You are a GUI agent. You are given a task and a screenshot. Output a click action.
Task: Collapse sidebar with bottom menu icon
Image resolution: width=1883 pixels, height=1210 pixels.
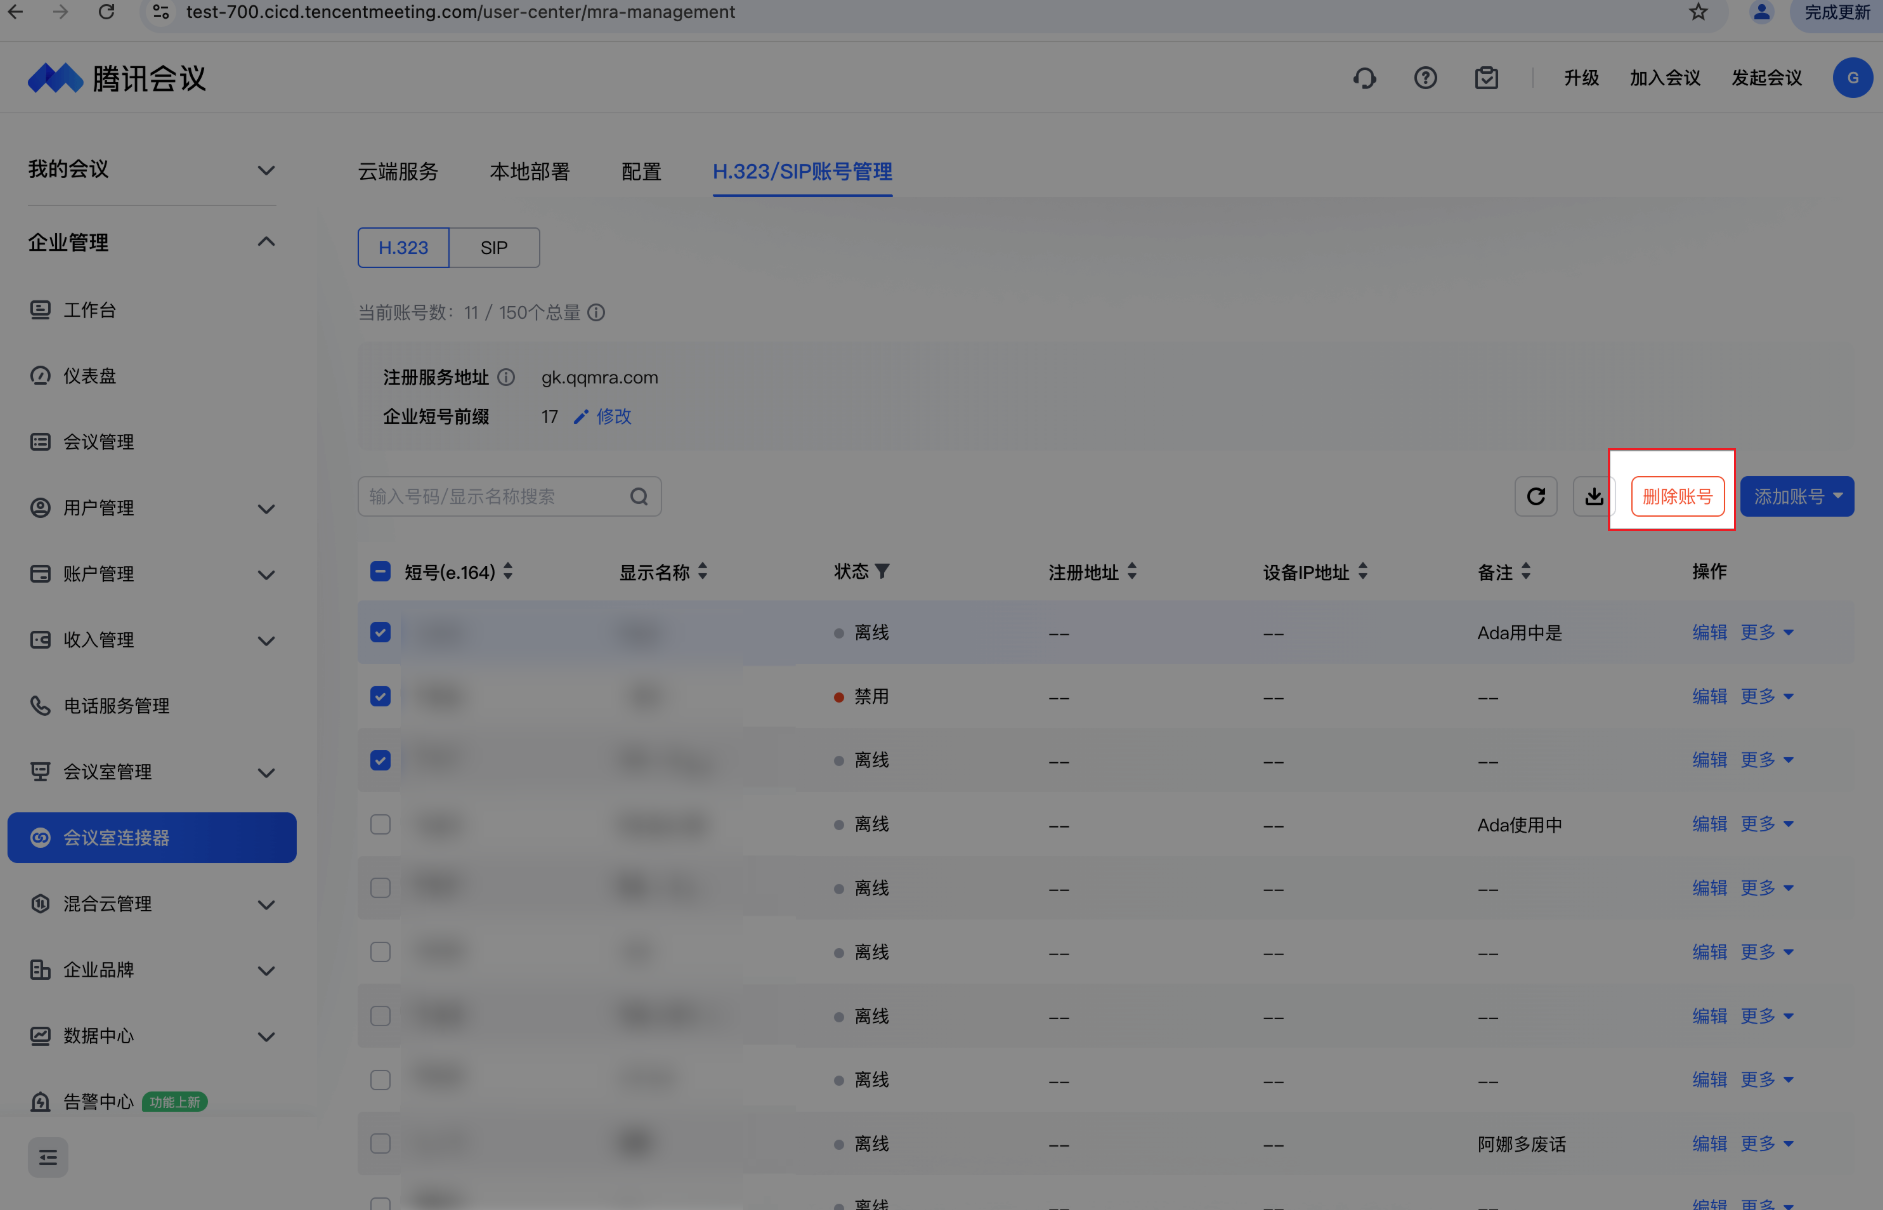click(x=48, y=1157)
